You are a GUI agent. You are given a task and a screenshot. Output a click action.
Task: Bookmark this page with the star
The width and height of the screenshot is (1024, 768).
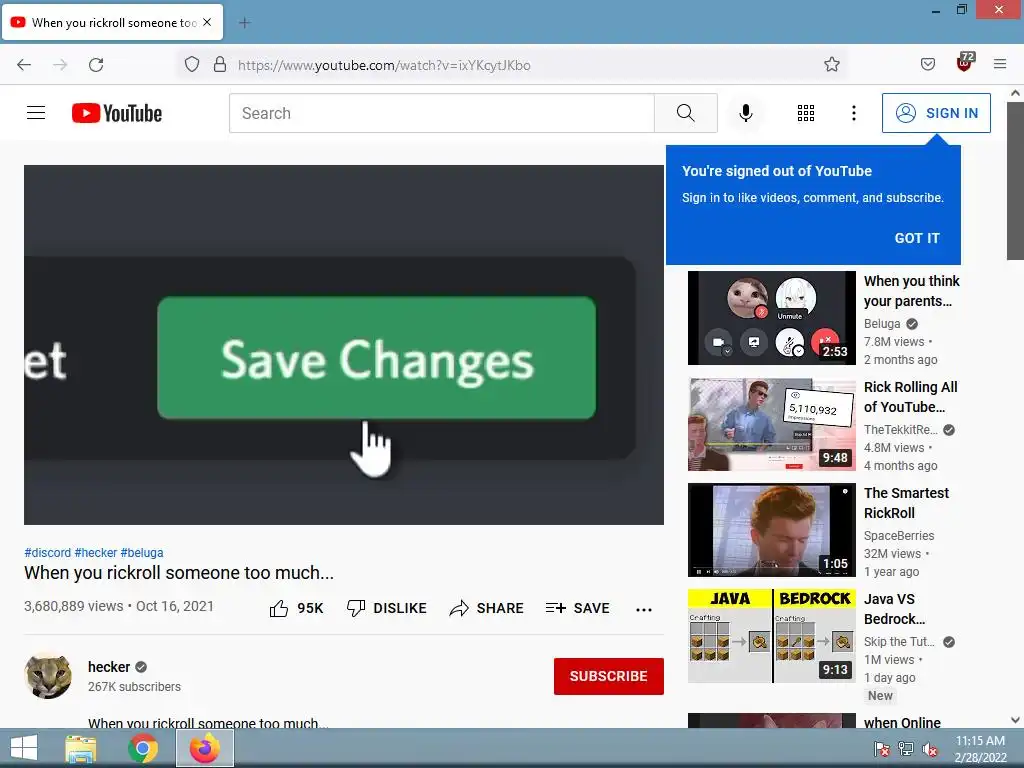pyautogui.click(x=831, y=64)
